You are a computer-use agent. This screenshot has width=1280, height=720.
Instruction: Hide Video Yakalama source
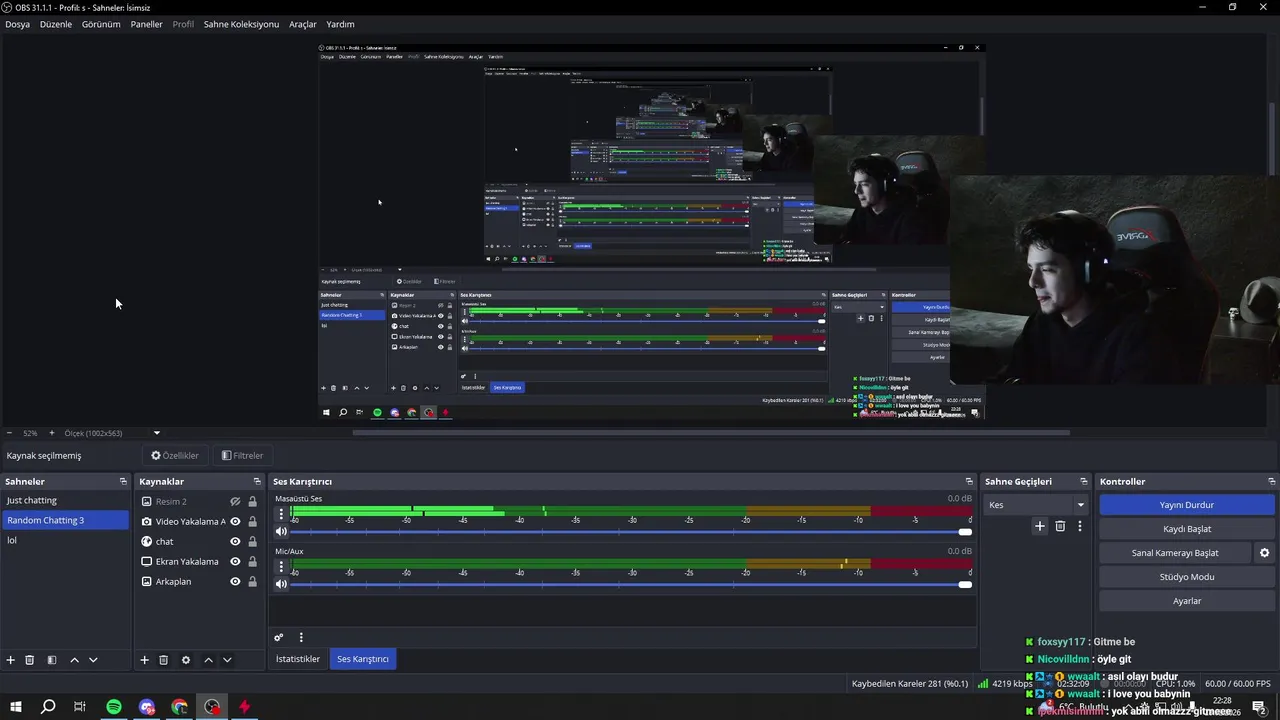tap(235, 522)
